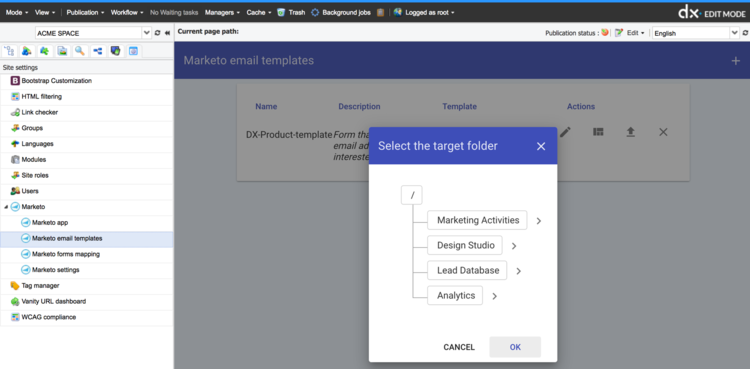Click the layout grid icon in Actions
Screen dimensions: 750x369
tap(598, 132)
